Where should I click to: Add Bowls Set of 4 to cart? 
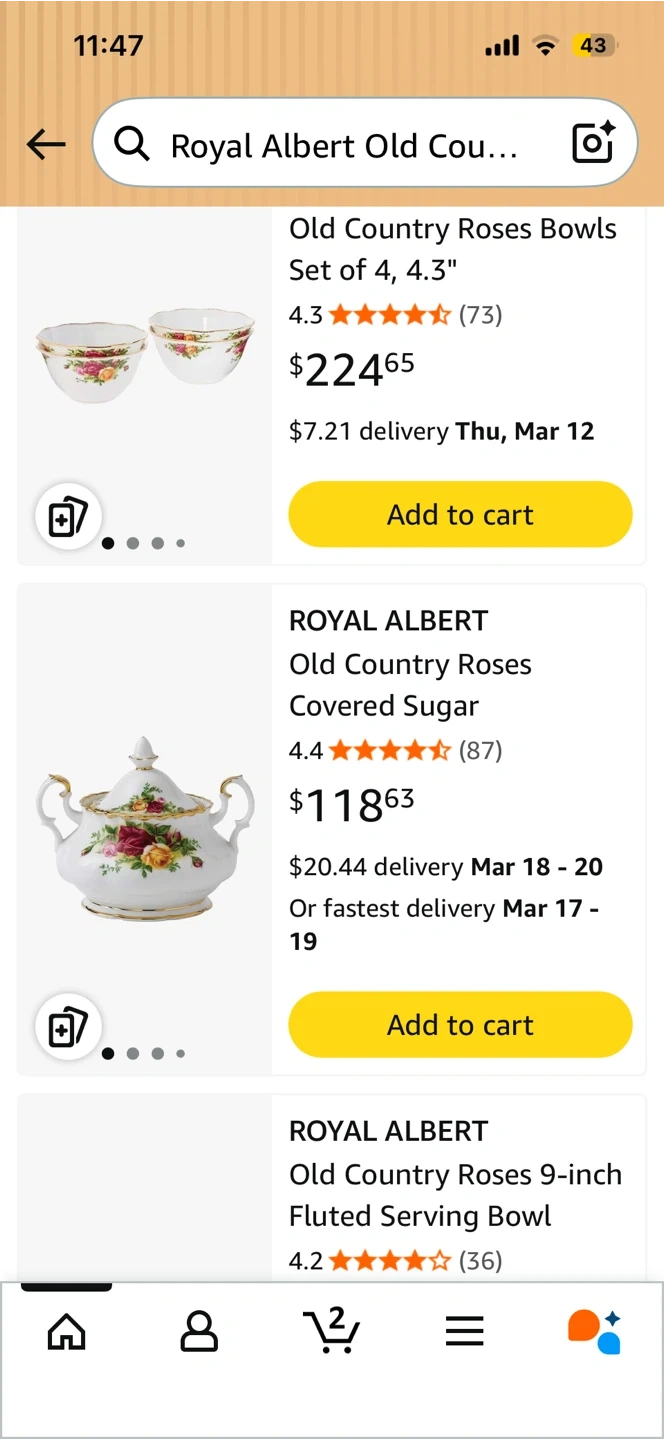tap(460, 515)
